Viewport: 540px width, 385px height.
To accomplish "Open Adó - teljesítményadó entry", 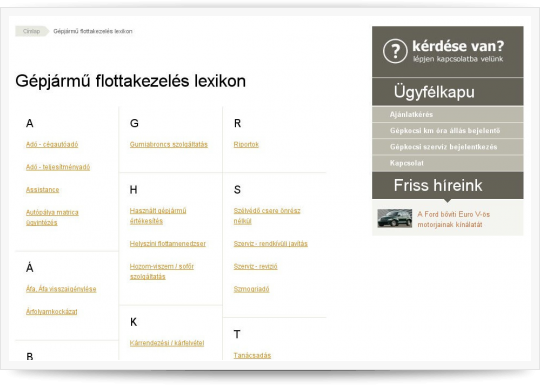I will pyautogui.click(x=58, y=167).
